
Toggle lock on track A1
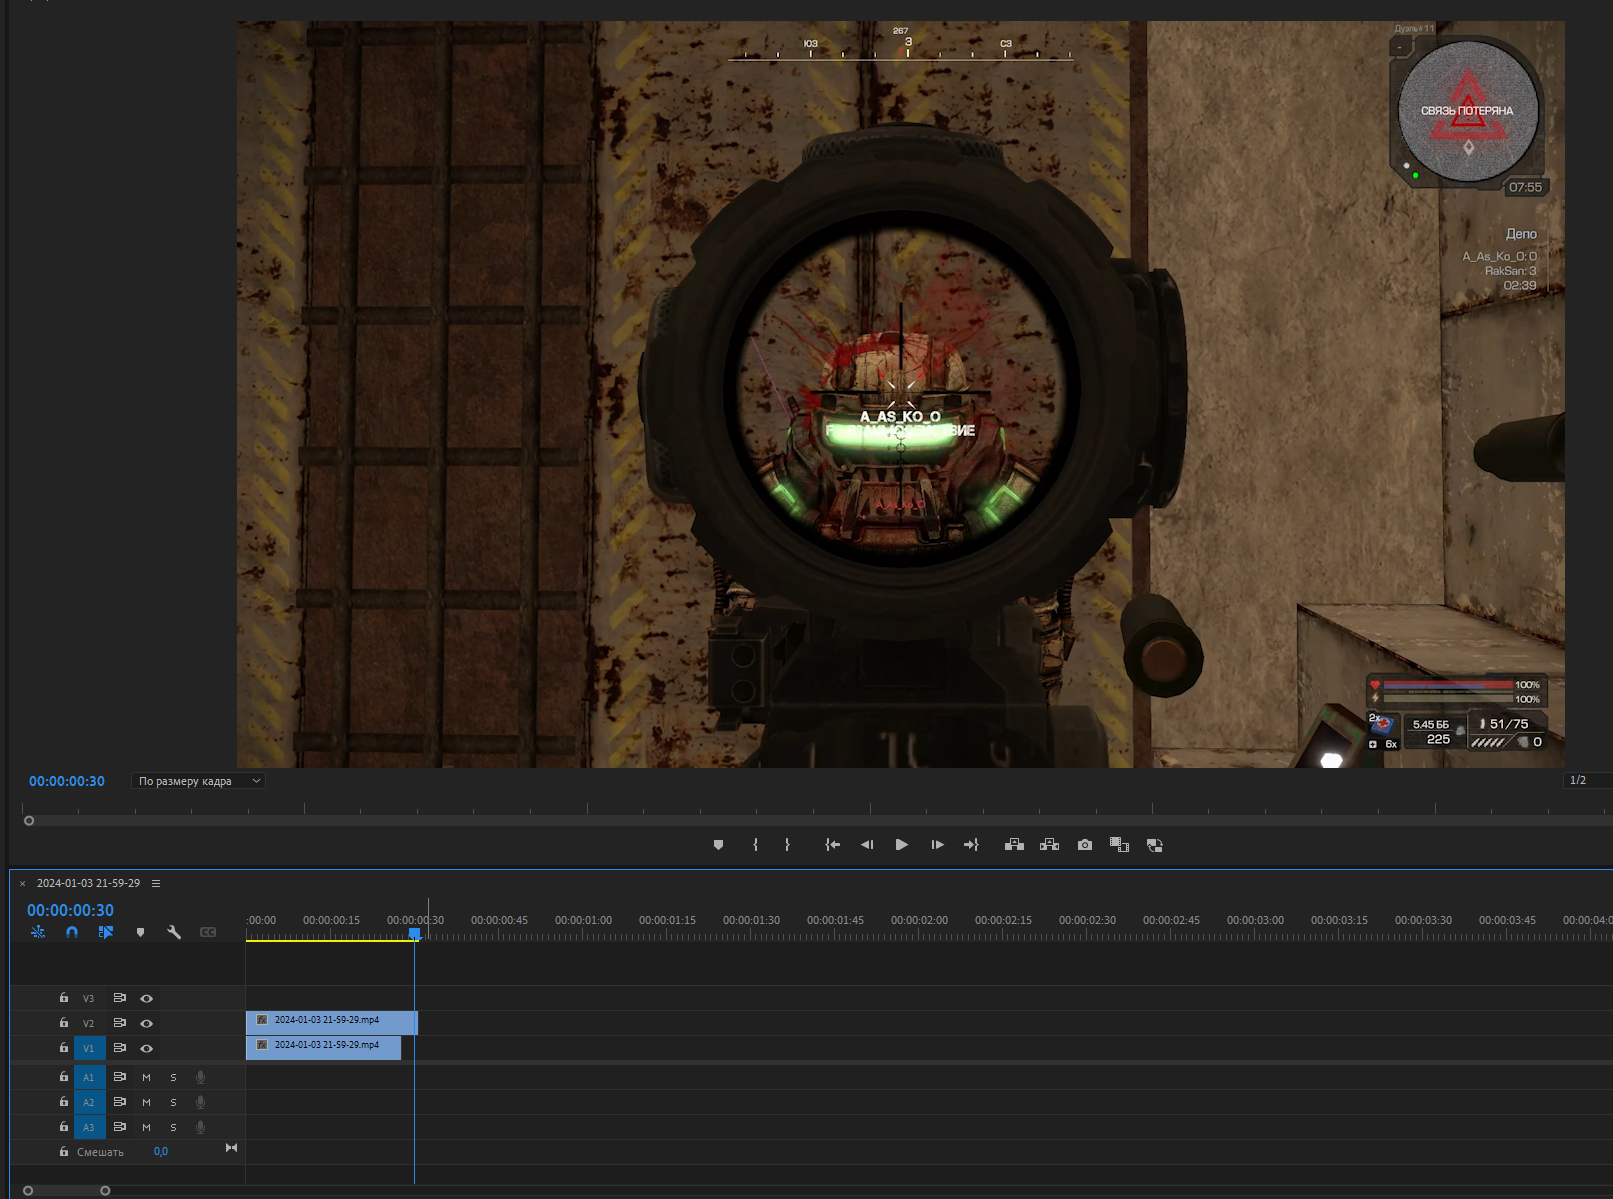pos(64,1077)
